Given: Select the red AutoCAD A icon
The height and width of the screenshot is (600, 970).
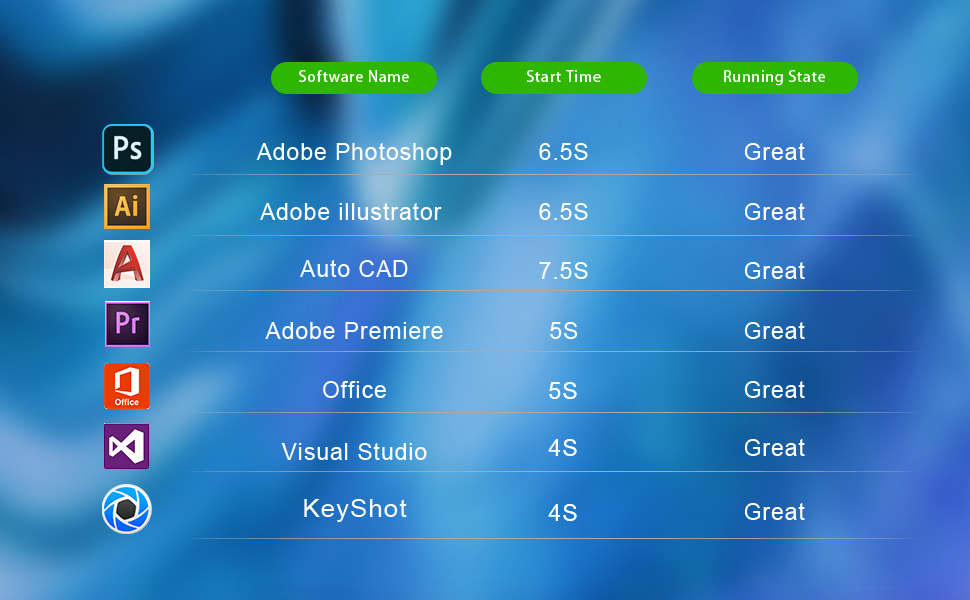Looking at the screenshot, I should (127, 264).
